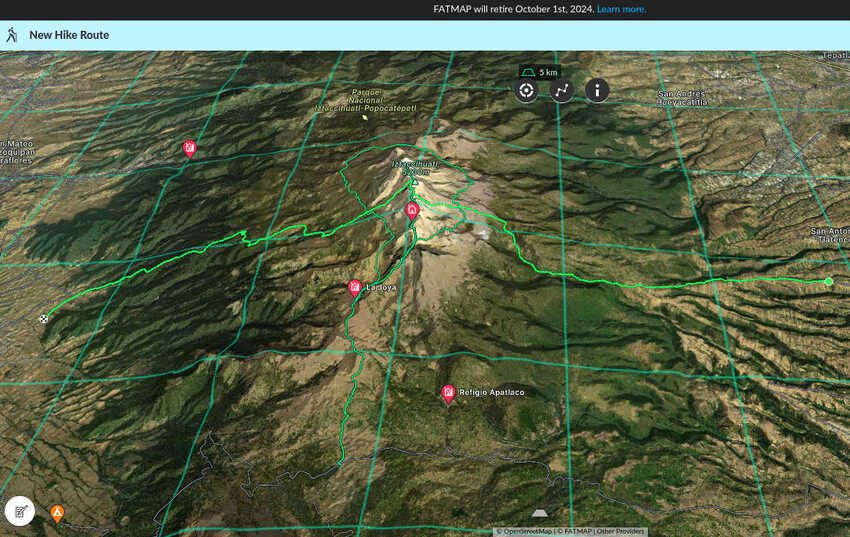Click the 5 km scale indicator
This screenshot has height=537, width=850.
click(x=540, y=72)
